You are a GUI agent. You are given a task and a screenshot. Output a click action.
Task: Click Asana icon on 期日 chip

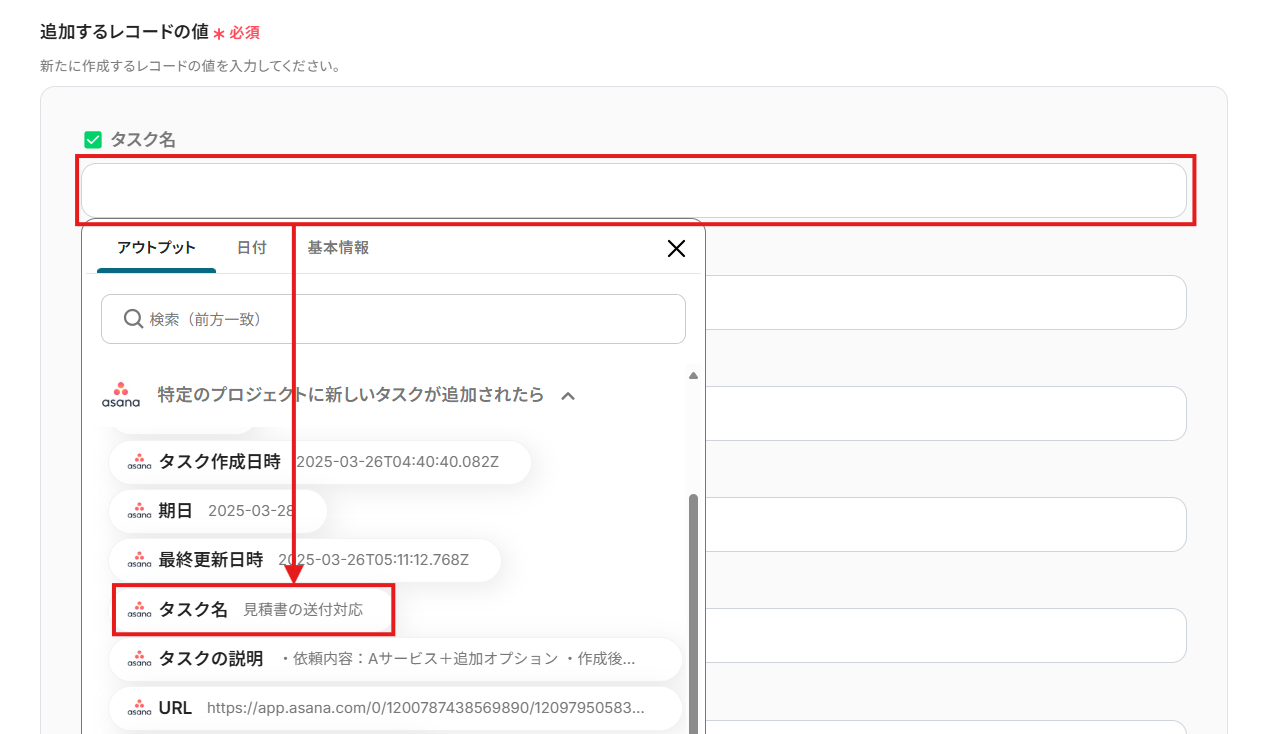pos(139,511)
